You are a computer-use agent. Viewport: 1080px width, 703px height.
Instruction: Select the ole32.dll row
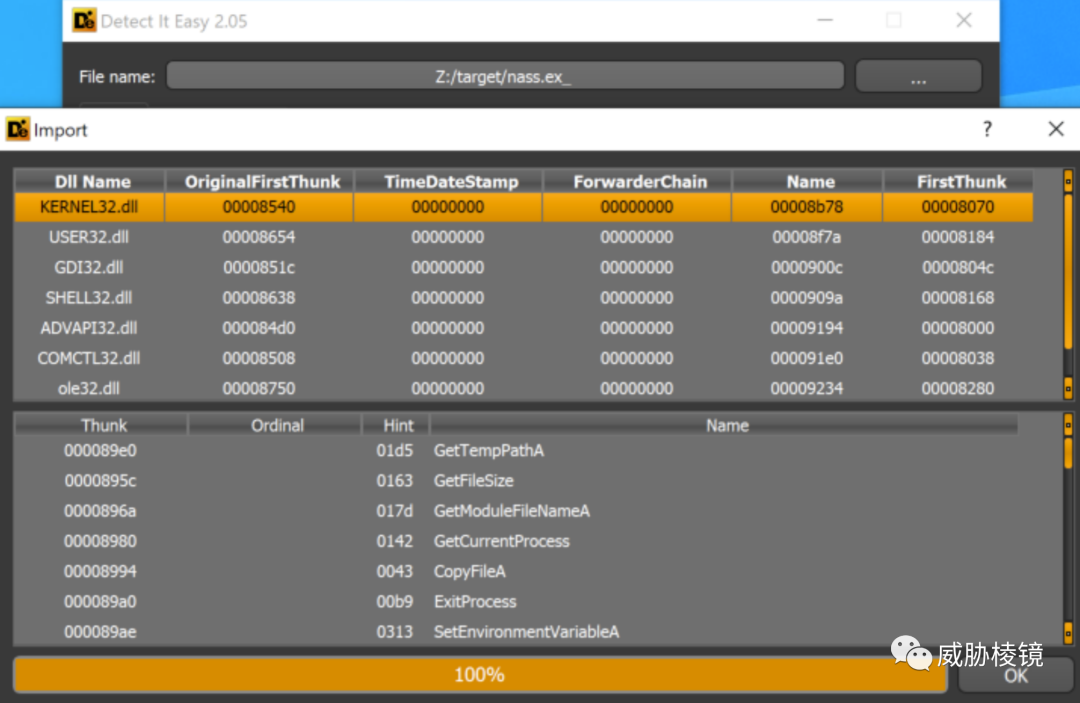[x=523, y=388]
